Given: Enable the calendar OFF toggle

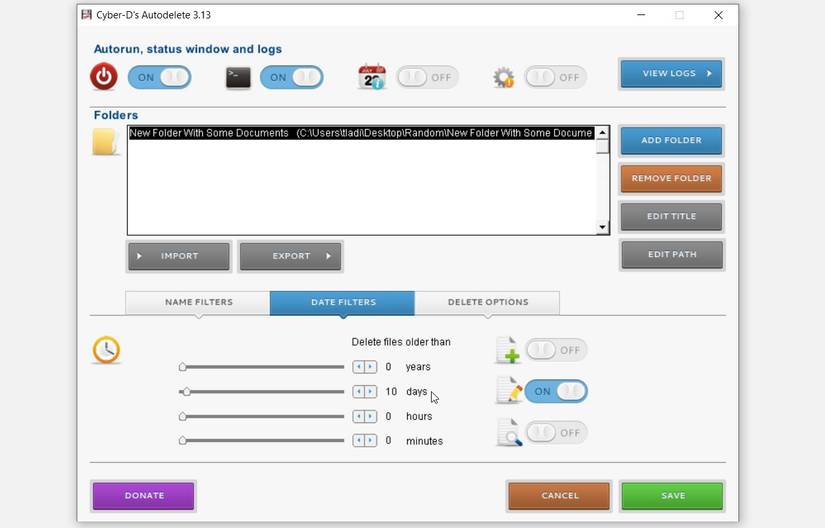Looking at the screenshot, I should click(x=427, y=77).
